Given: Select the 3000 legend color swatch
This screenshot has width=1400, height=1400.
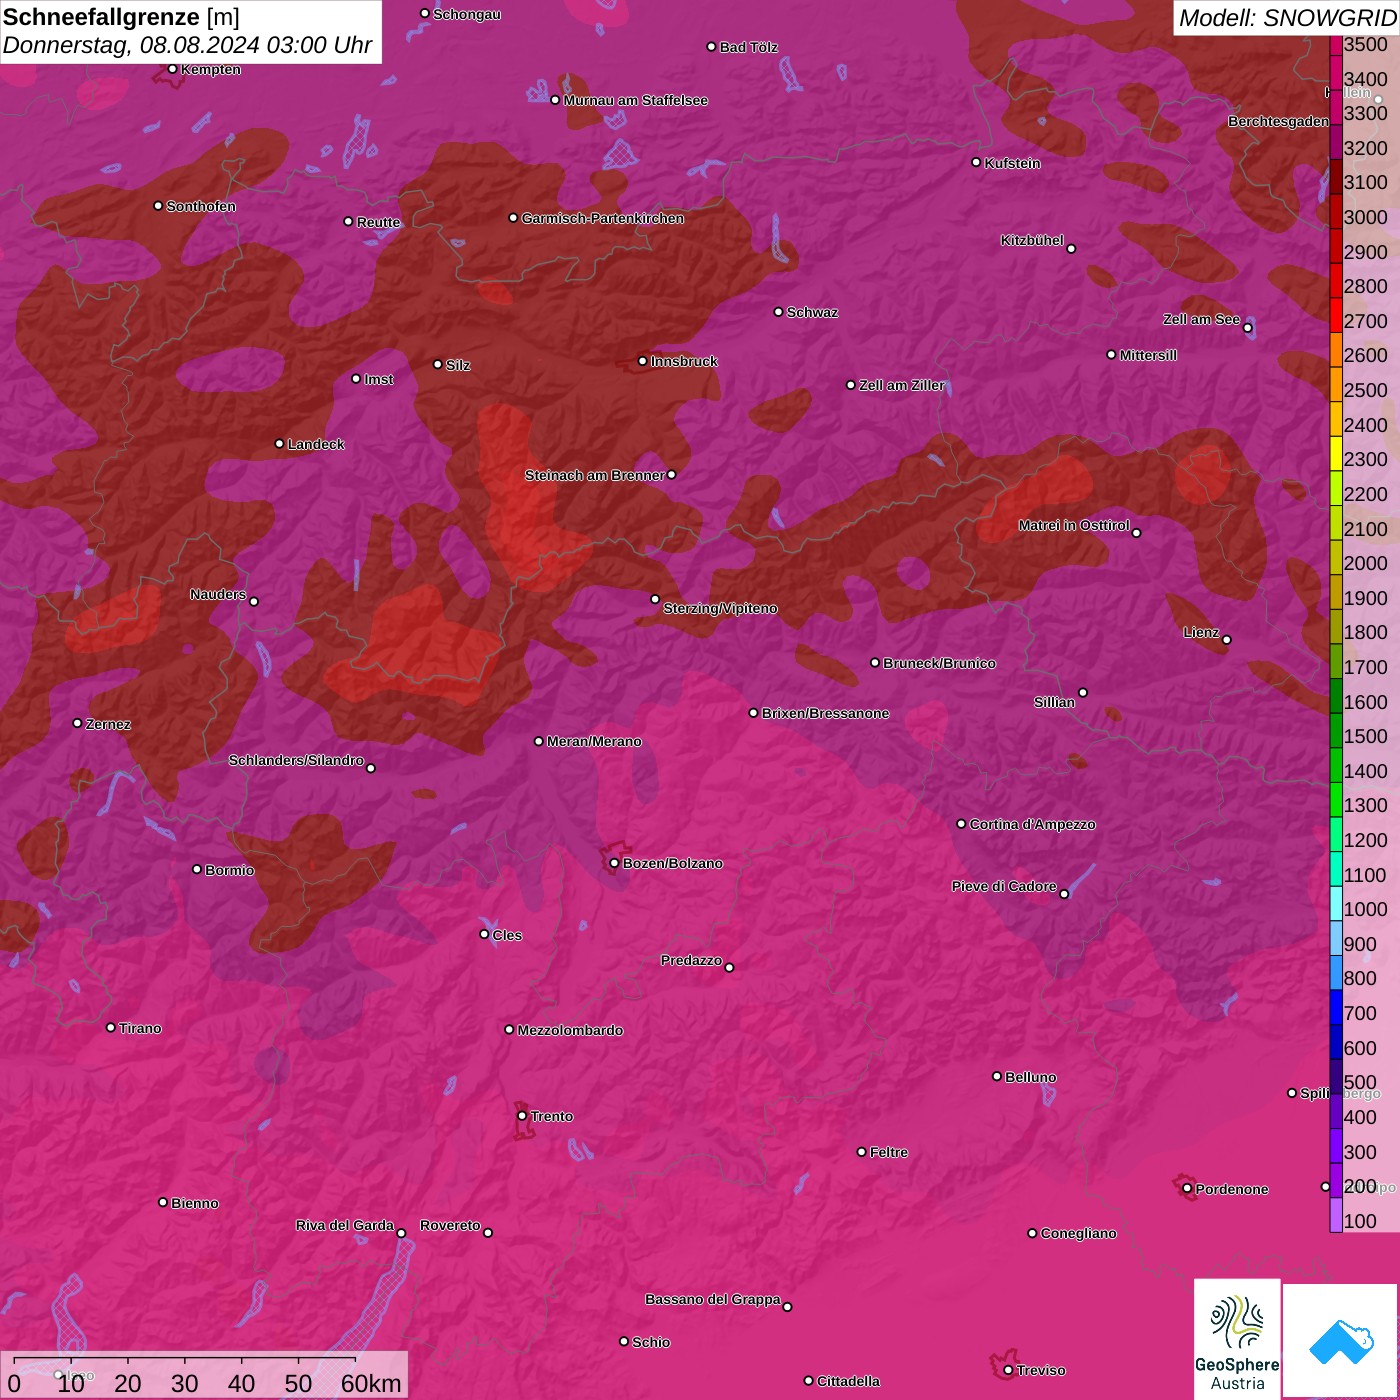Looking at the screenshot, I should 1335,211.
